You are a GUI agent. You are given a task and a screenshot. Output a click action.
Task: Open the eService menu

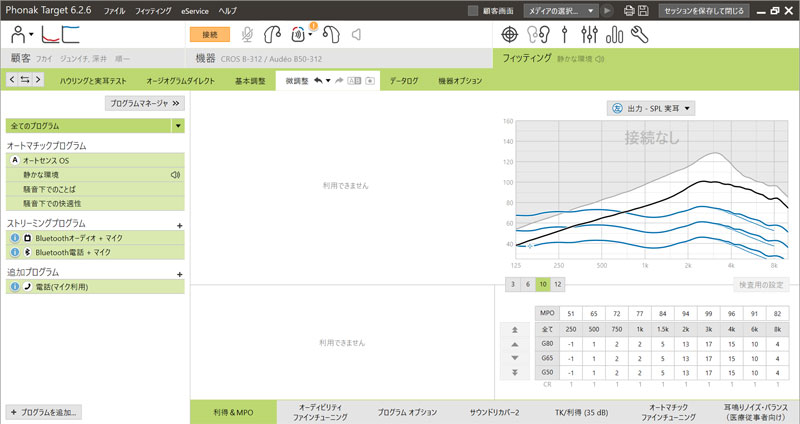pos(195,11)
